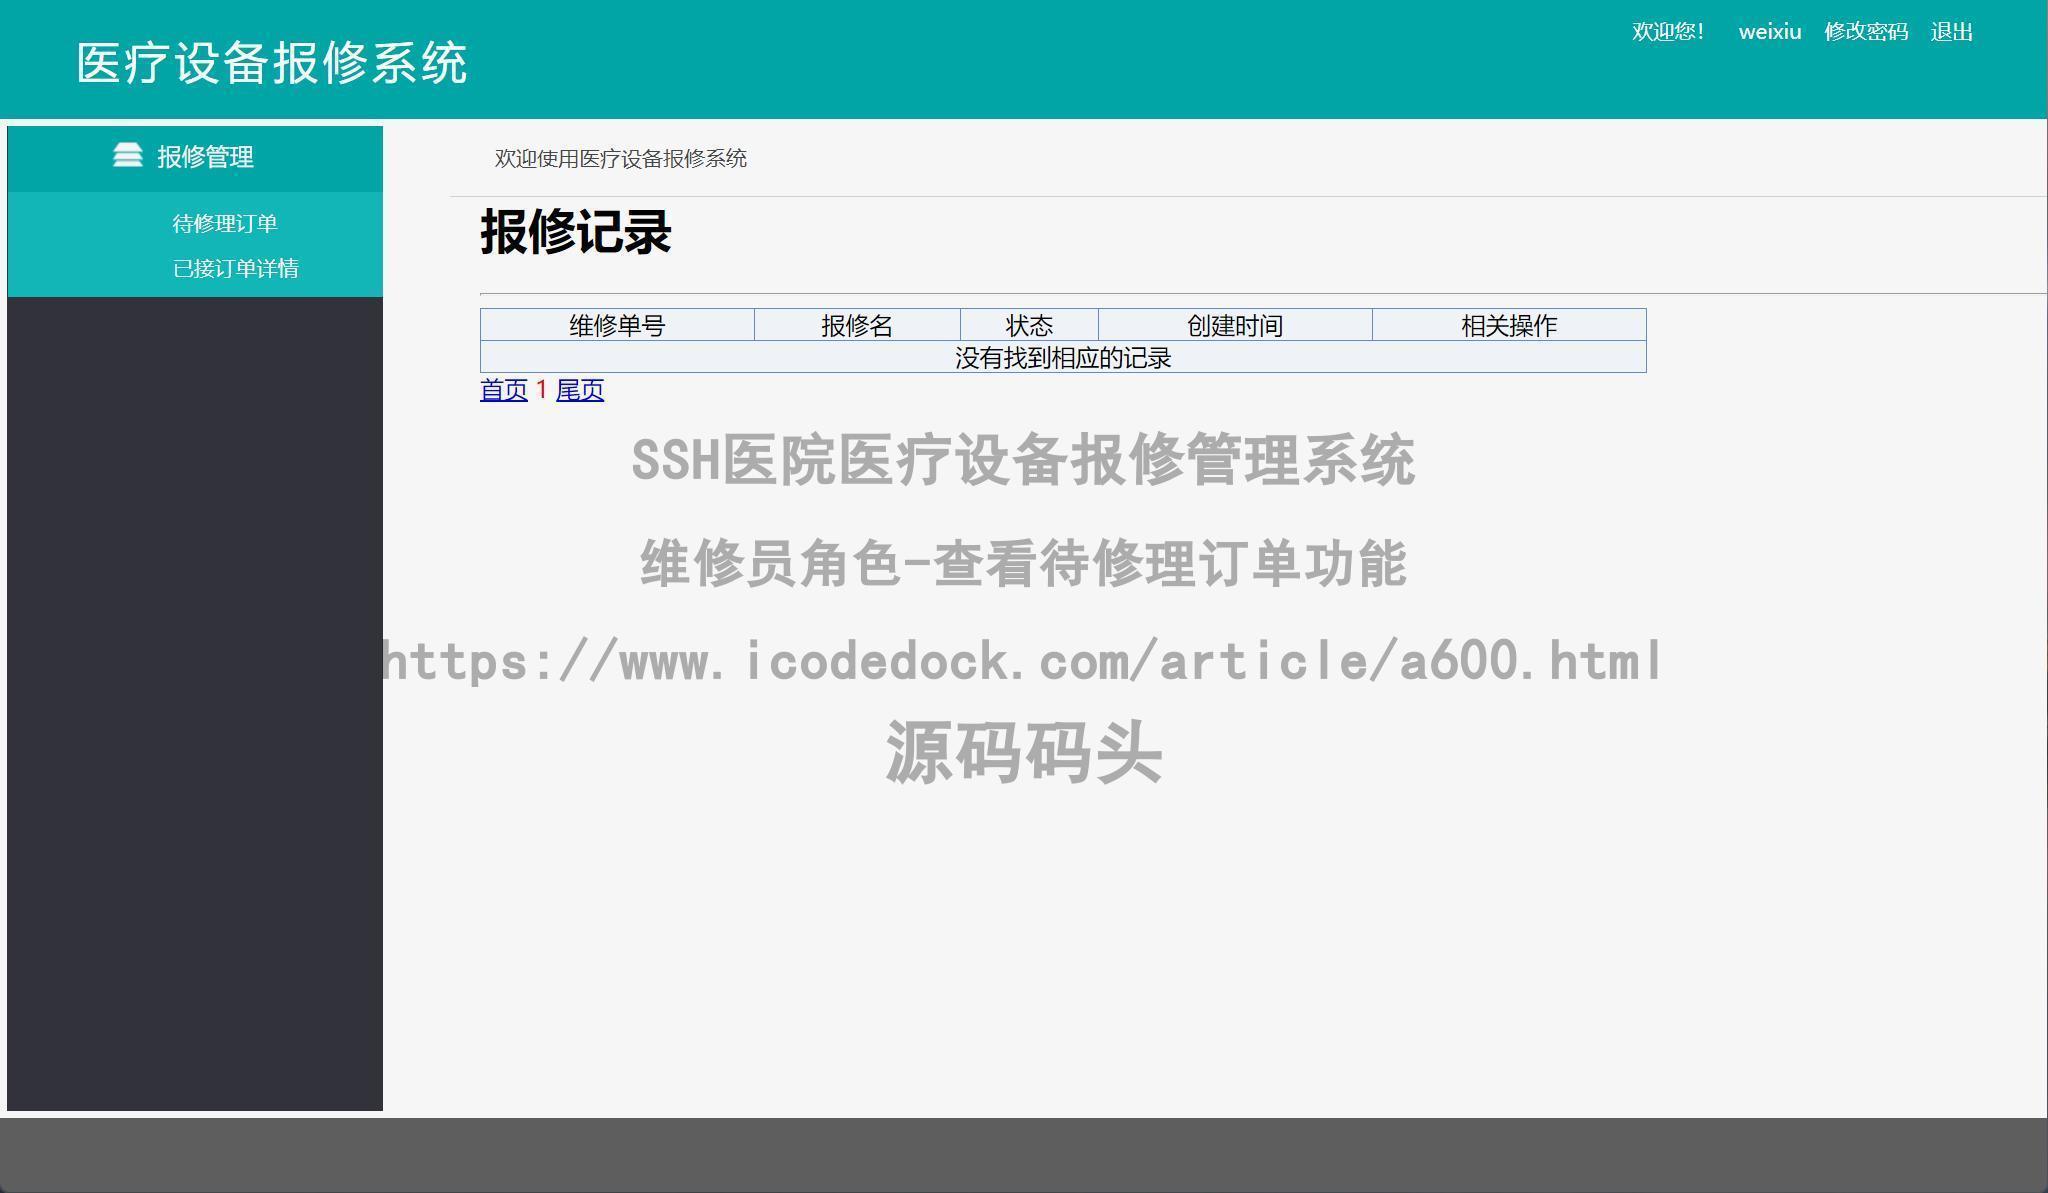This screenshot has height=1193, width=2048.
Task: Click the 报修管理 list icon
Action: [128, 155]
